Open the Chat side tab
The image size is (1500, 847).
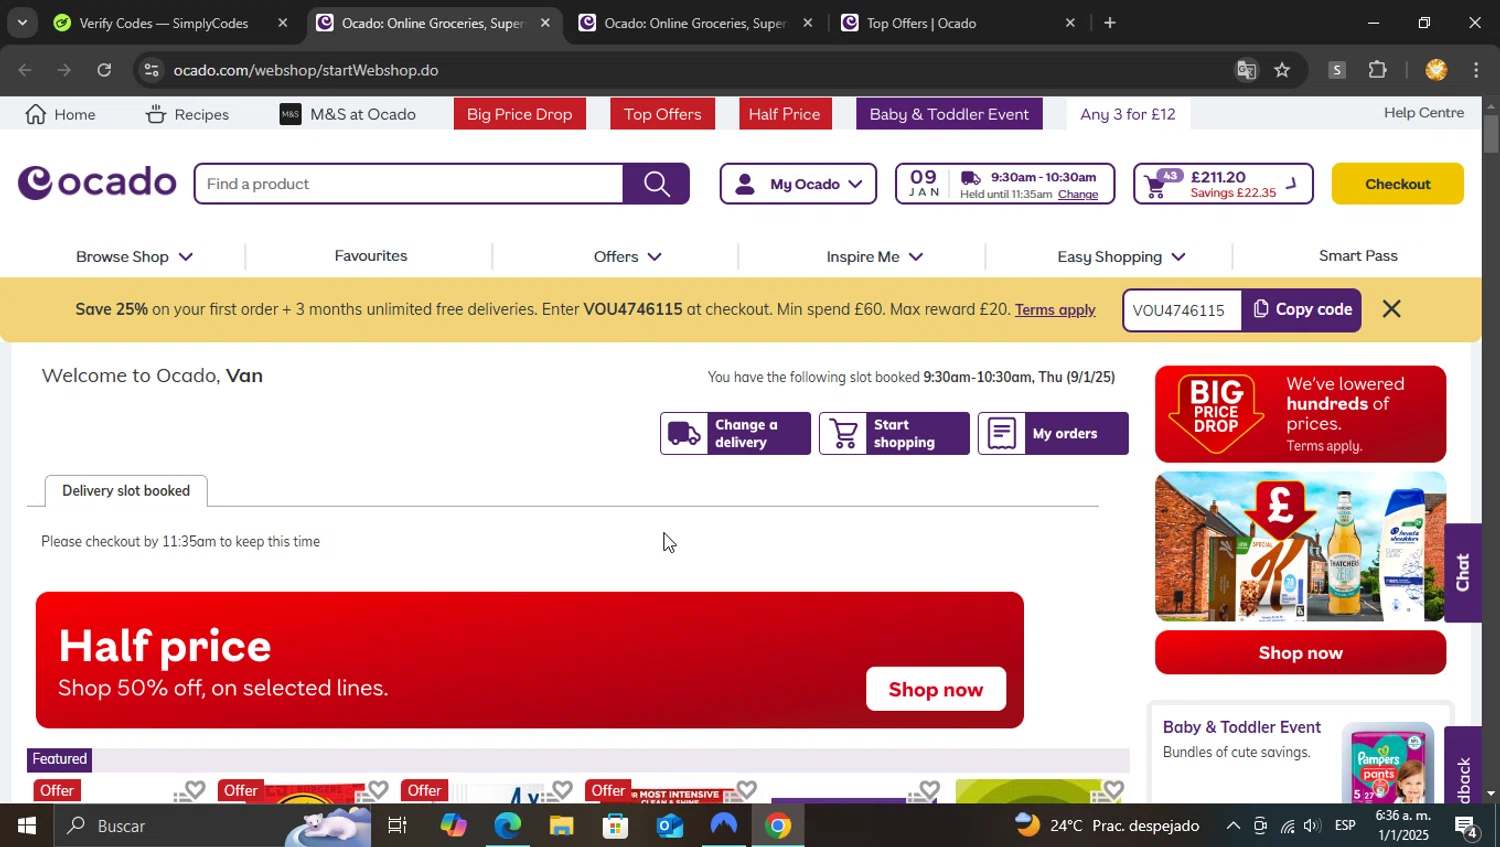point(1463,573)
